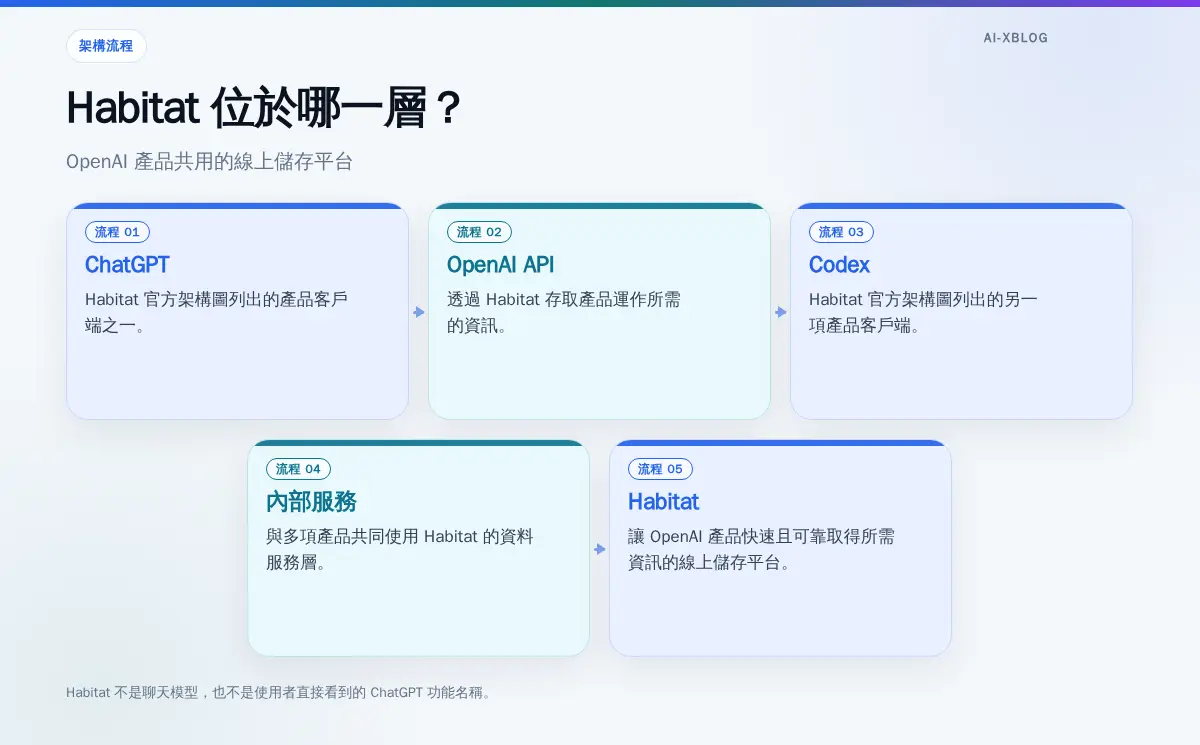This screenshot has width=1200, height=745.
Task: Select the 流程 05 badge
Action: [660, 469]
